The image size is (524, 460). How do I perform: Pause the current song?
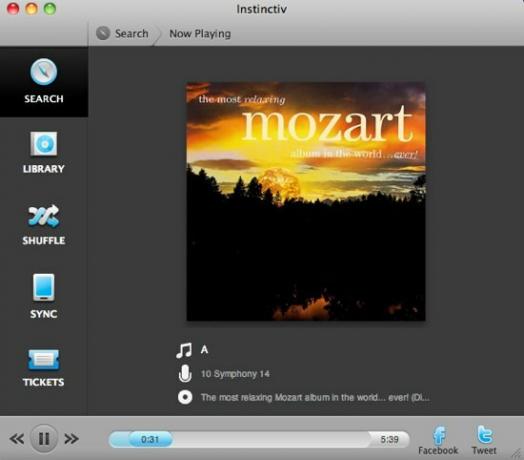pyautogui.click(x=44, y=438)
